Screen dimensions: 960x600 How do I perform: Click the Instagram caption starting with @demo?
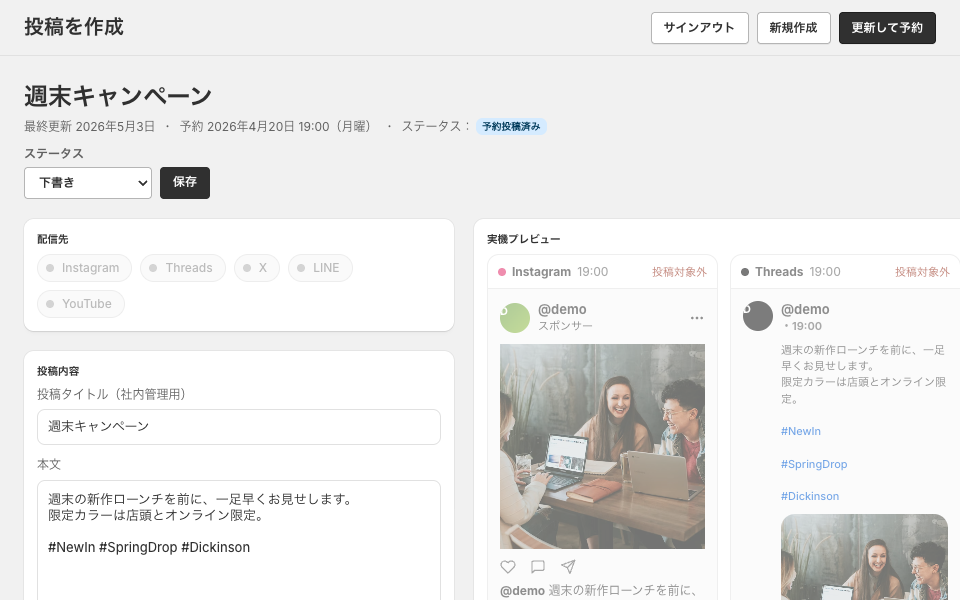click(599, 591)
